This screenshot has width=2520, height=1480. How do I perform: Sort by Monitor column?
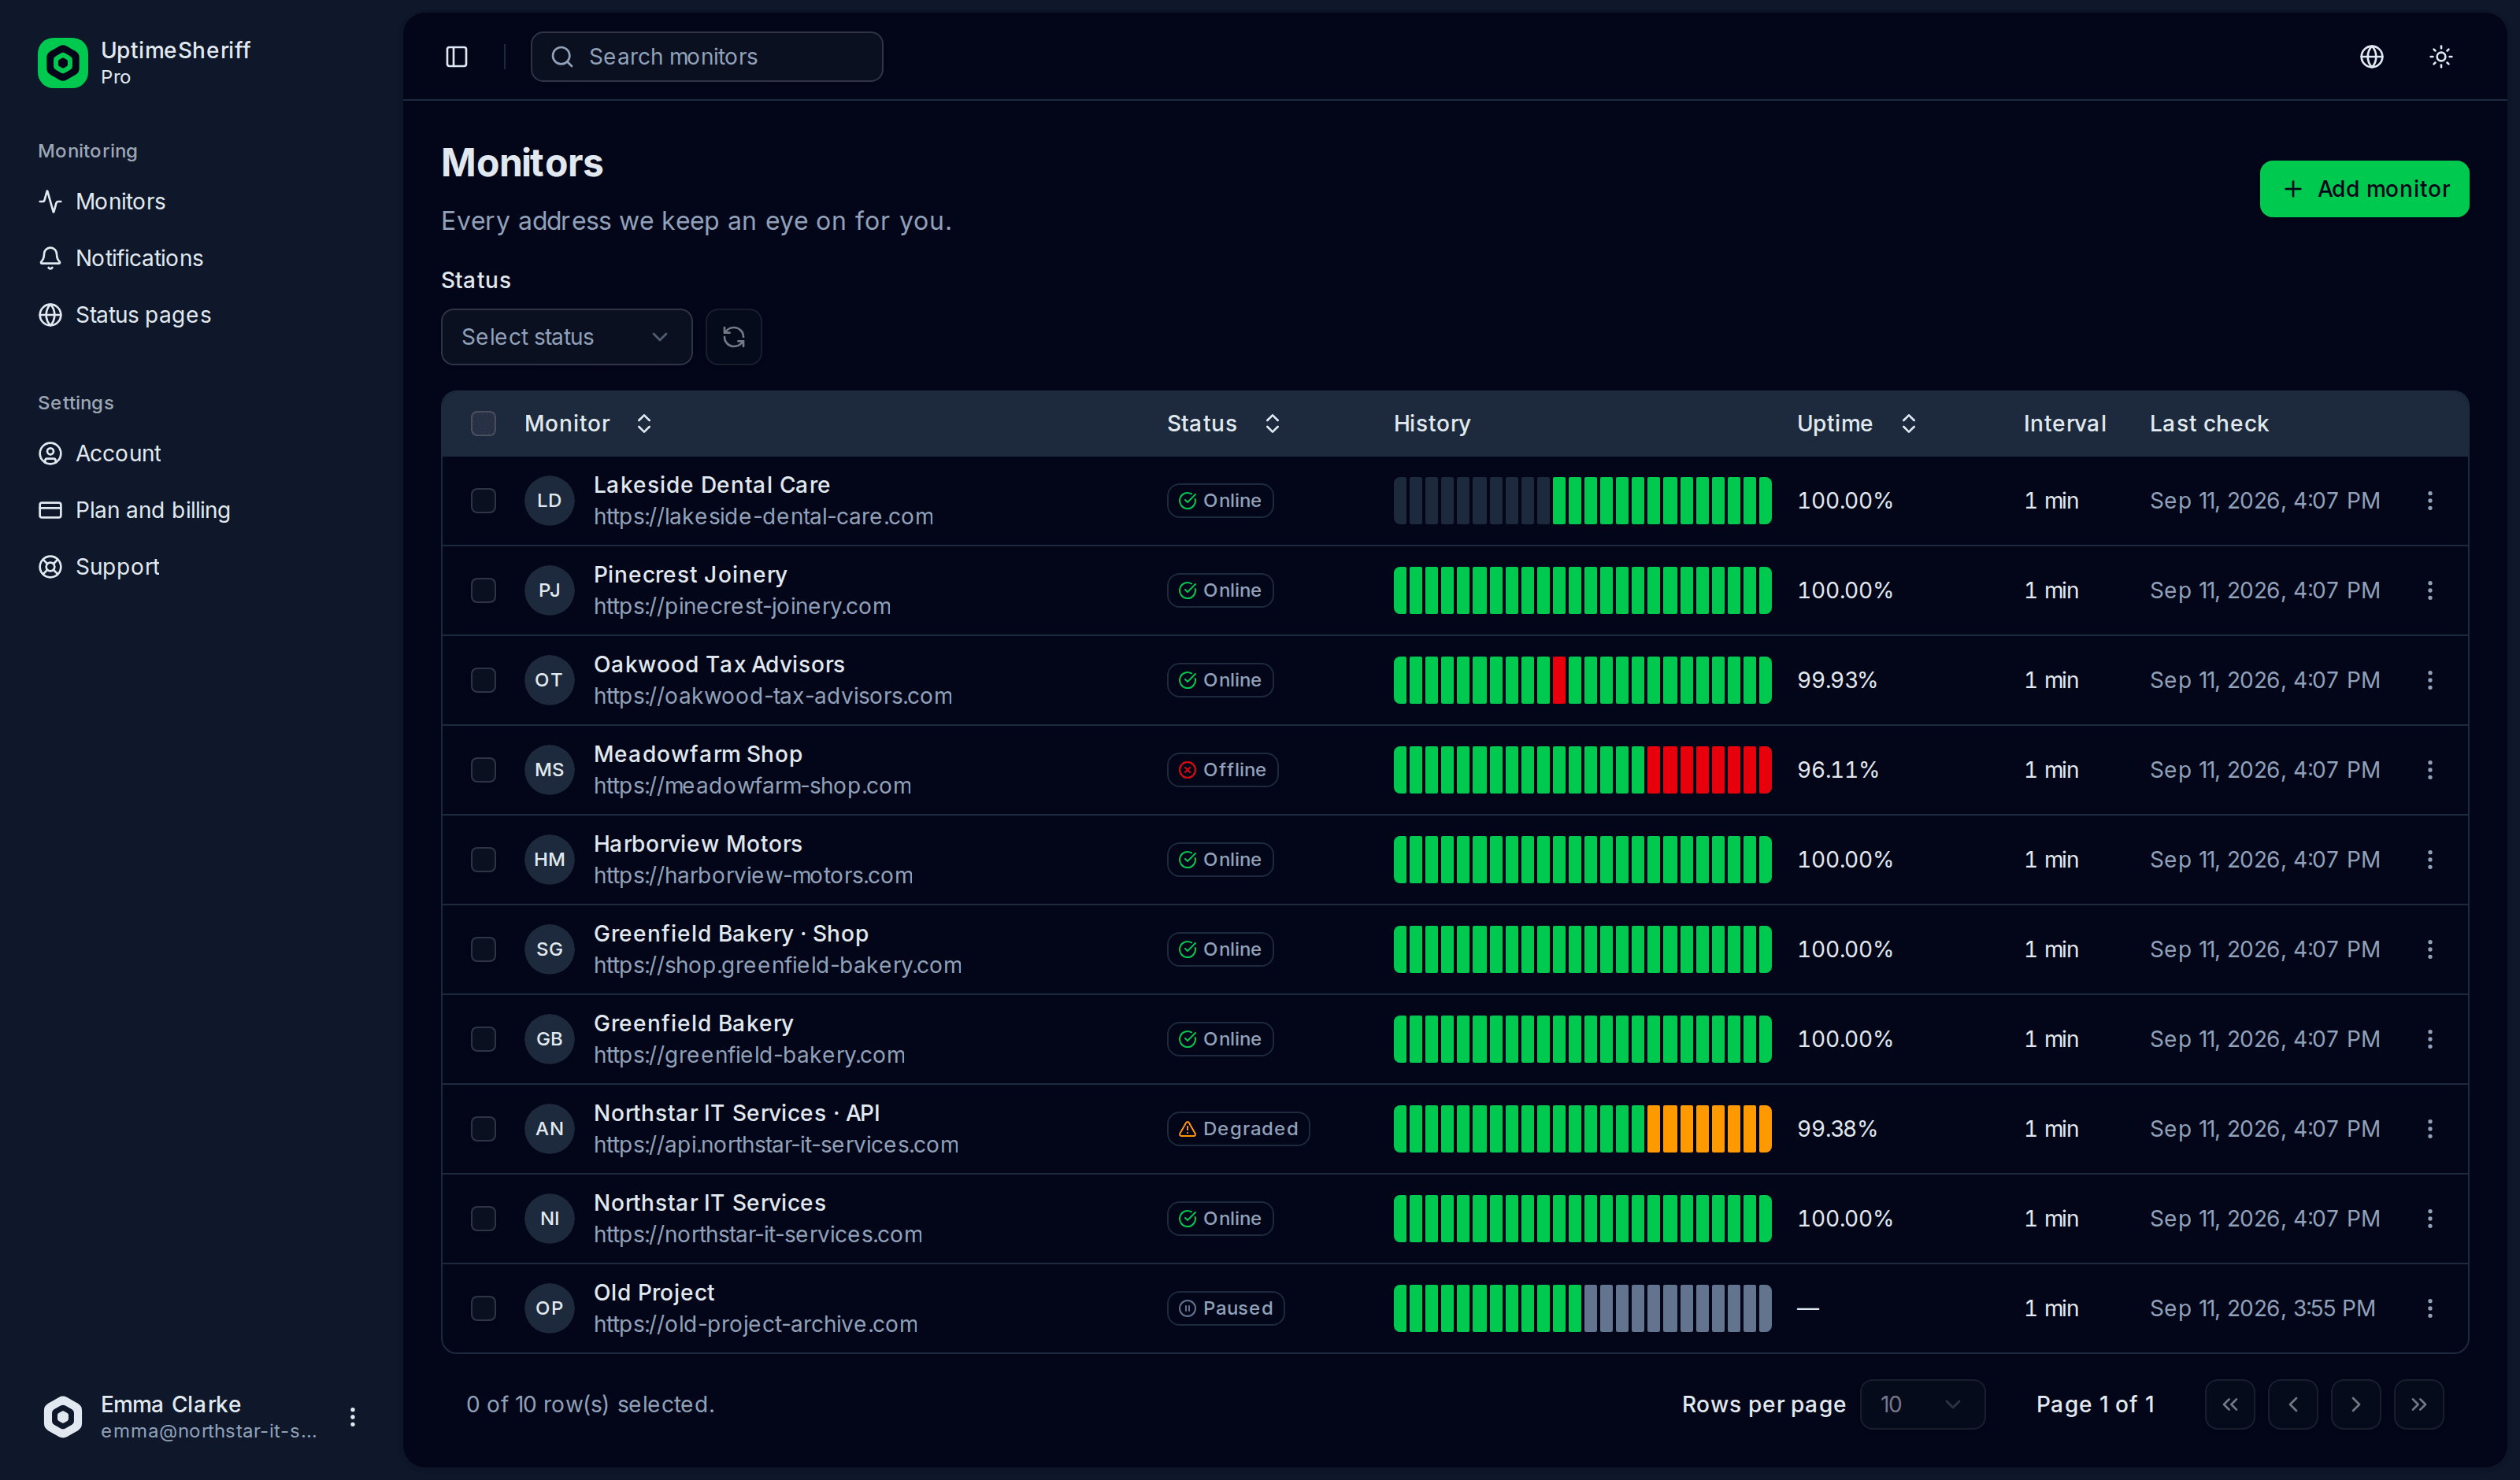tap(589, 423)
